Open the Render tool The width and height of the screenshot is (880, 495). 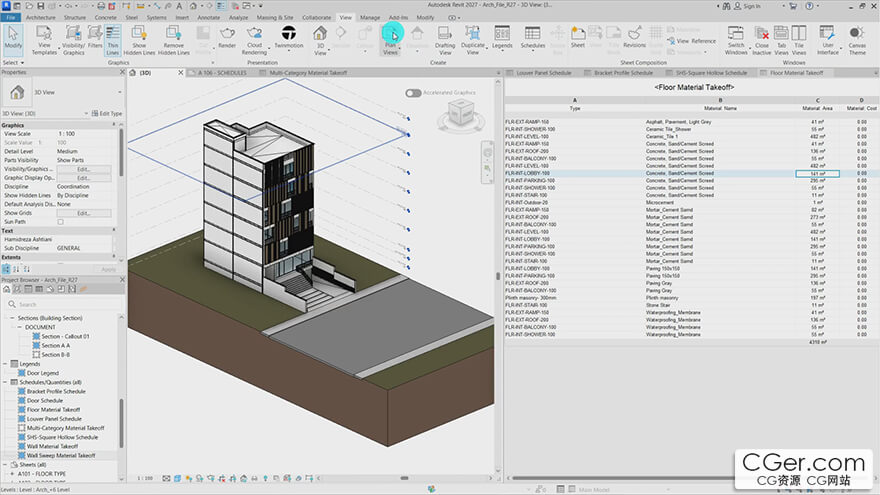click(227, 37)
